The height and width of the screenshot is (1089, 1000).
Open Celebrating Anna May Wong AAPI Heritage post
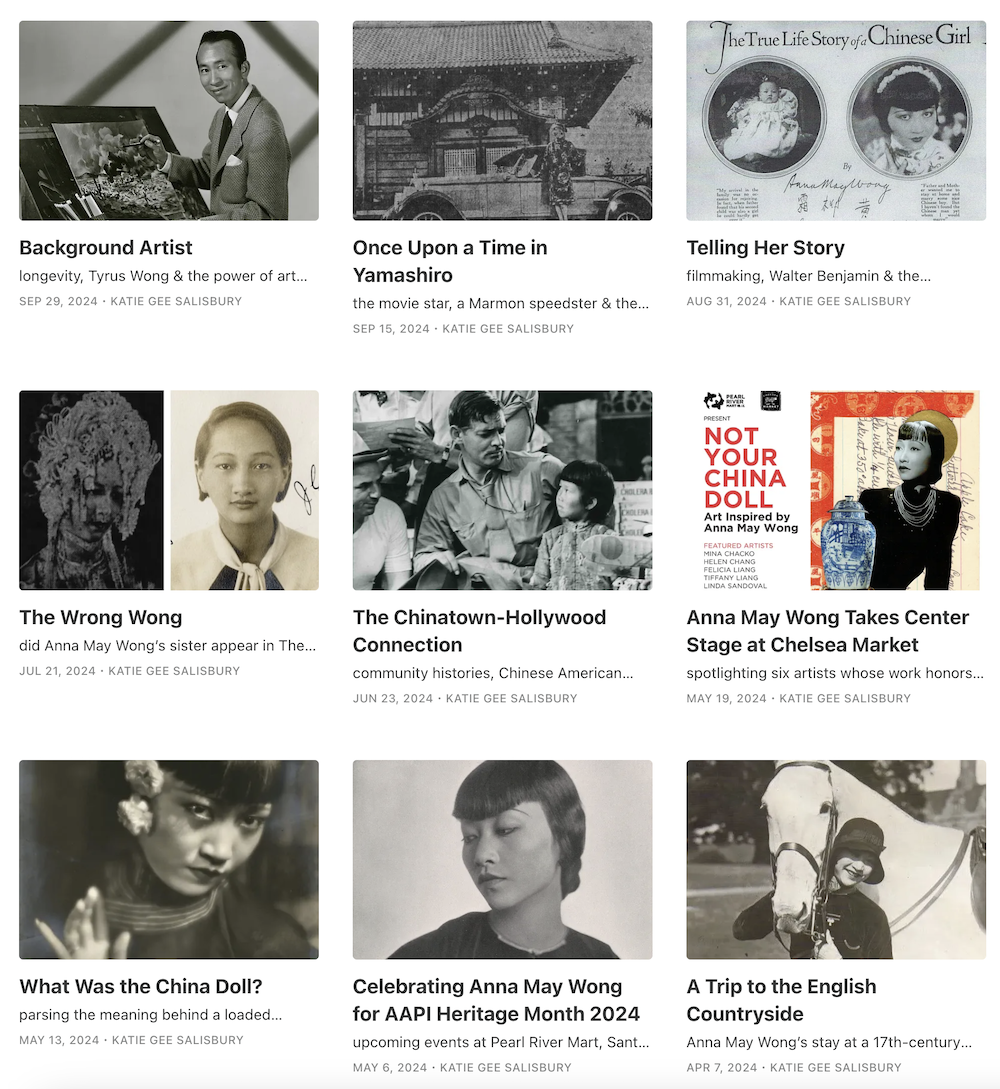(496, 1000)
